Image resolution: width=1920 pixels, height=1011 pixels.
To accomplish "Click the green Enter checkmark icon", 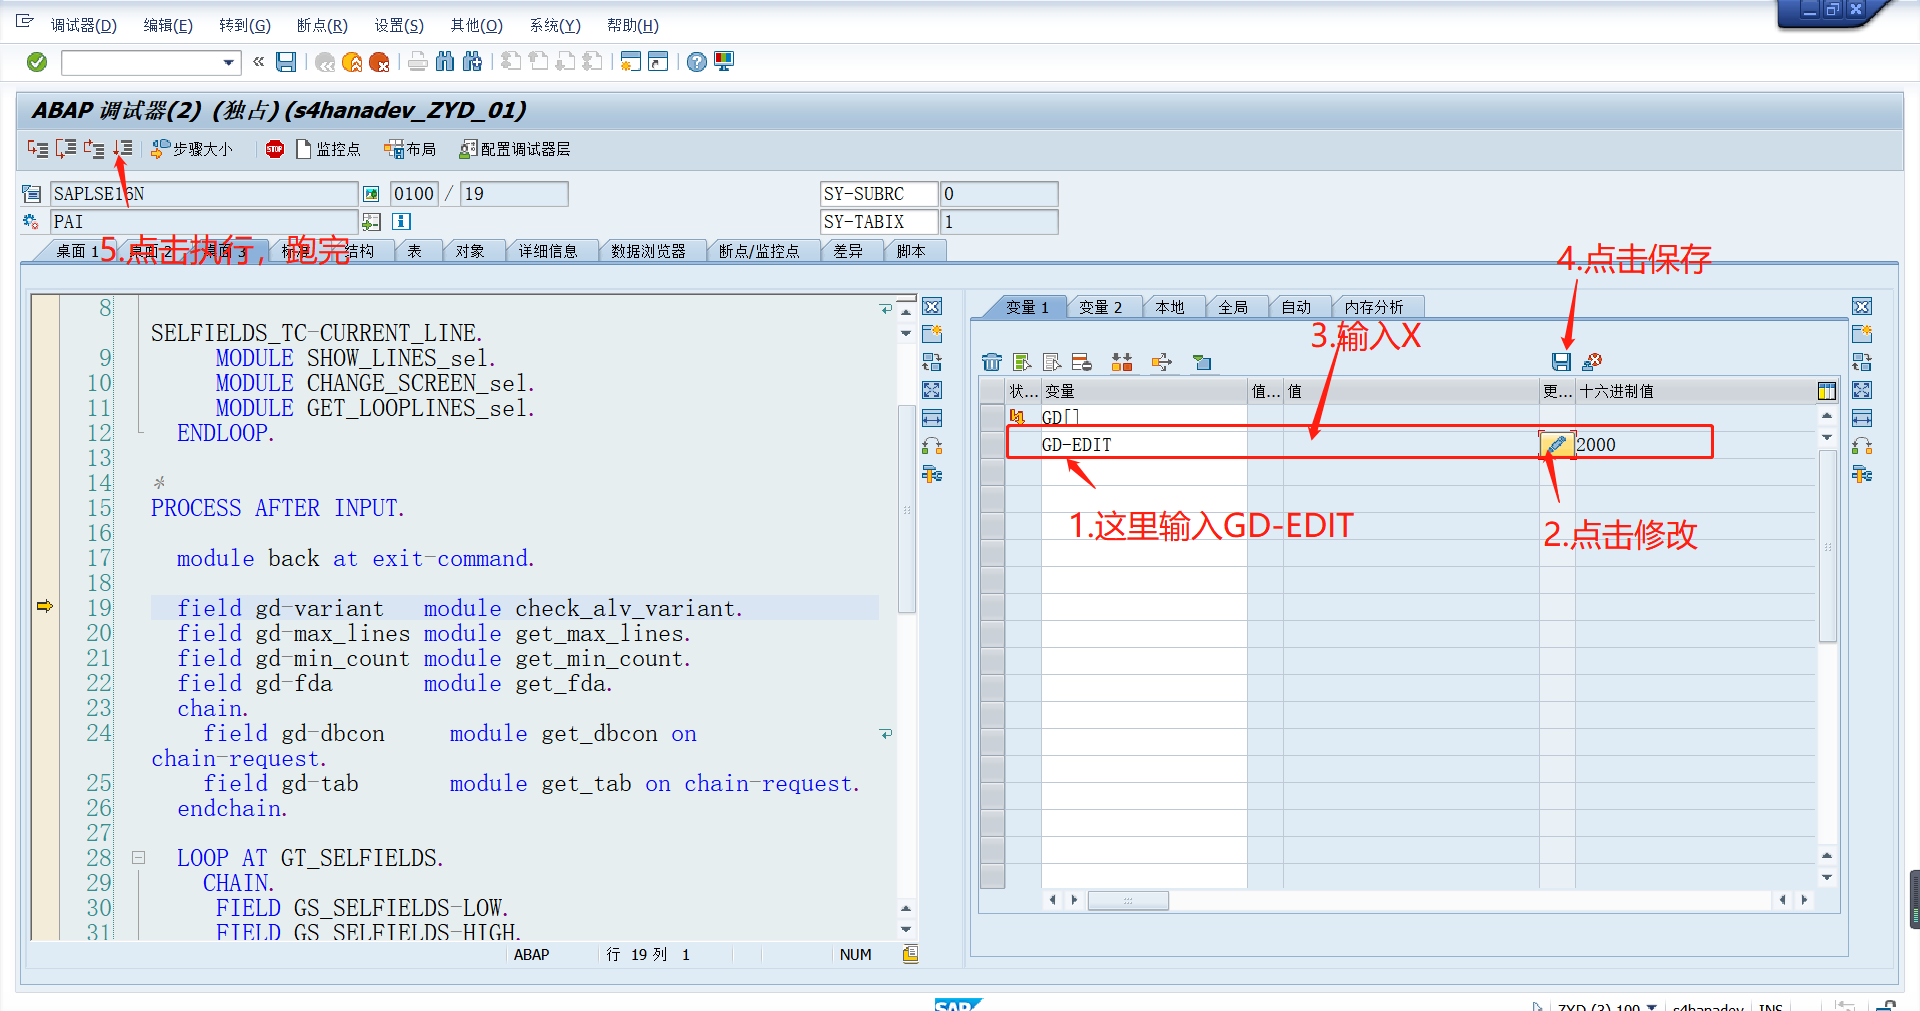I will pyautogui.click(x=37, y=63).
